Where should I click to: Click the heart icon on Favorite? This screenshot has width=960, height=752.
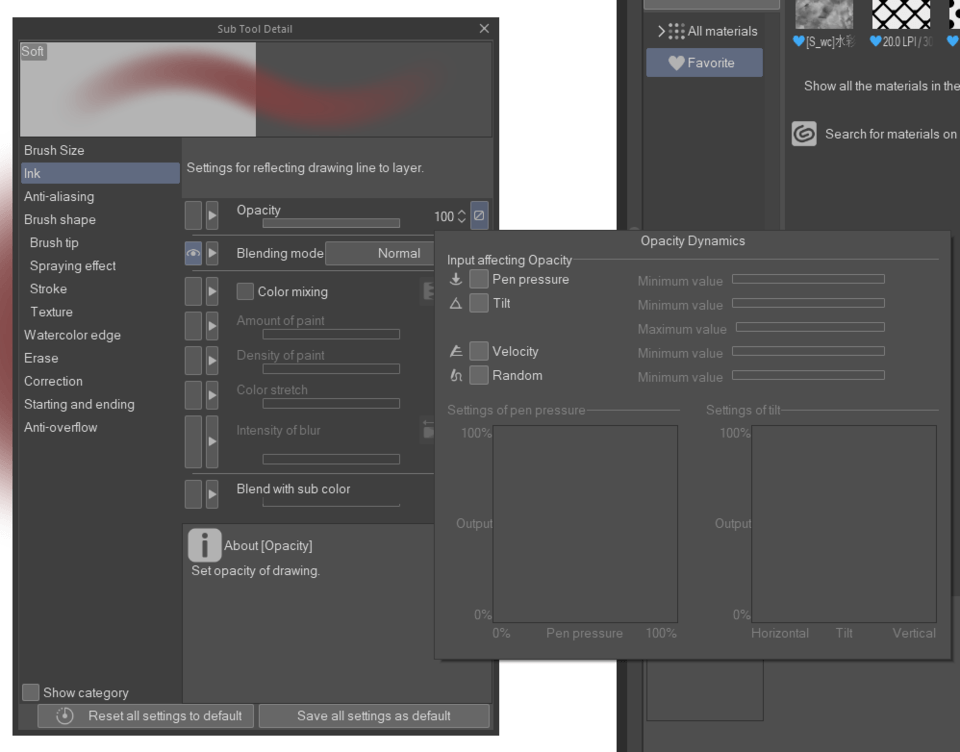[x=676, y=62]
